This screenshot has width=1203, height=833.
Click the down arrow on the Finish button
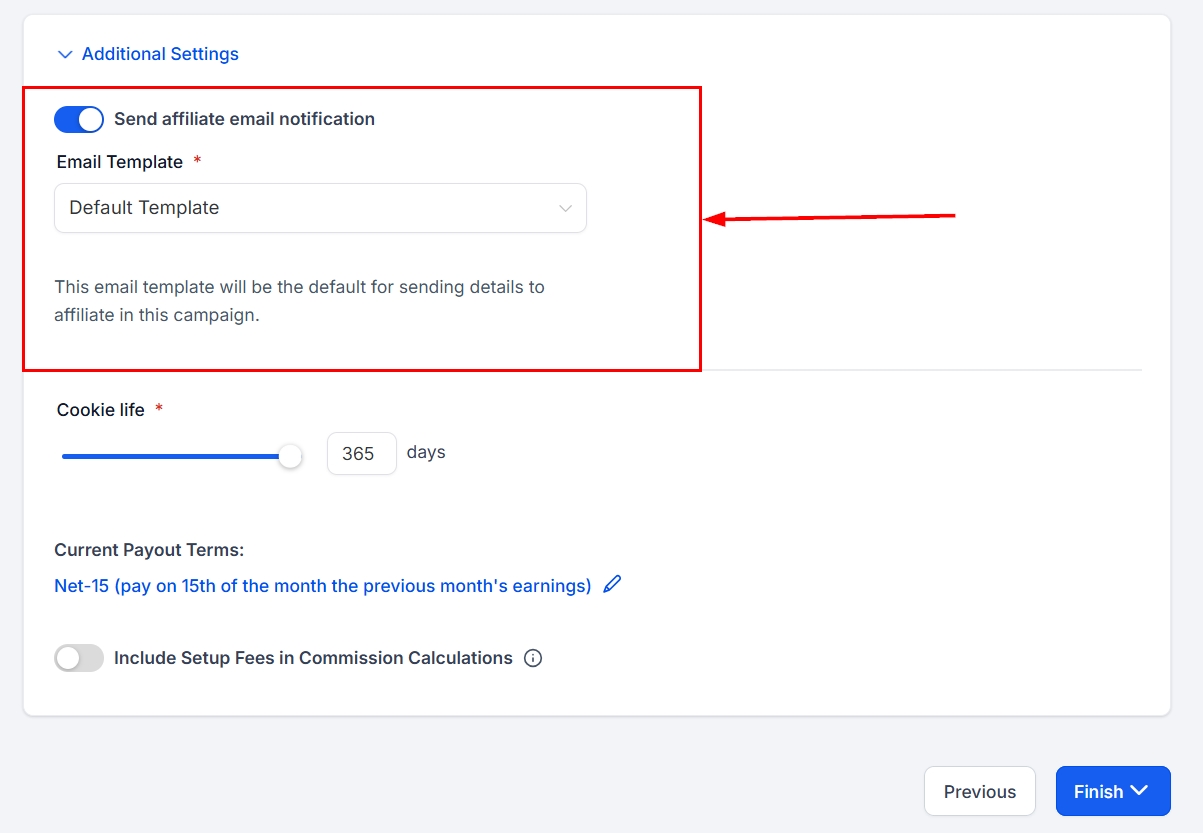pos(1139,791)
